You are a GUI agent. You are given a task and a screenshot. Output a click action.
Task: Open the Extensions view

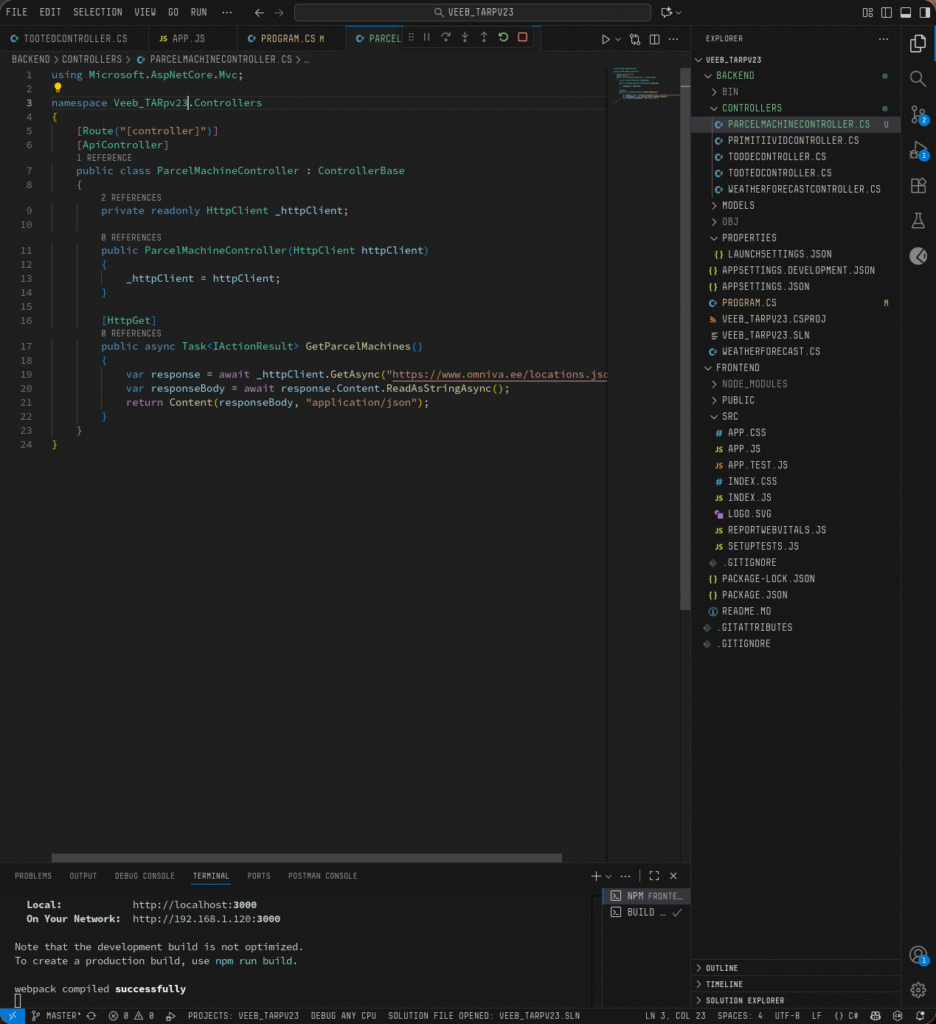click(x=918, y=186)
